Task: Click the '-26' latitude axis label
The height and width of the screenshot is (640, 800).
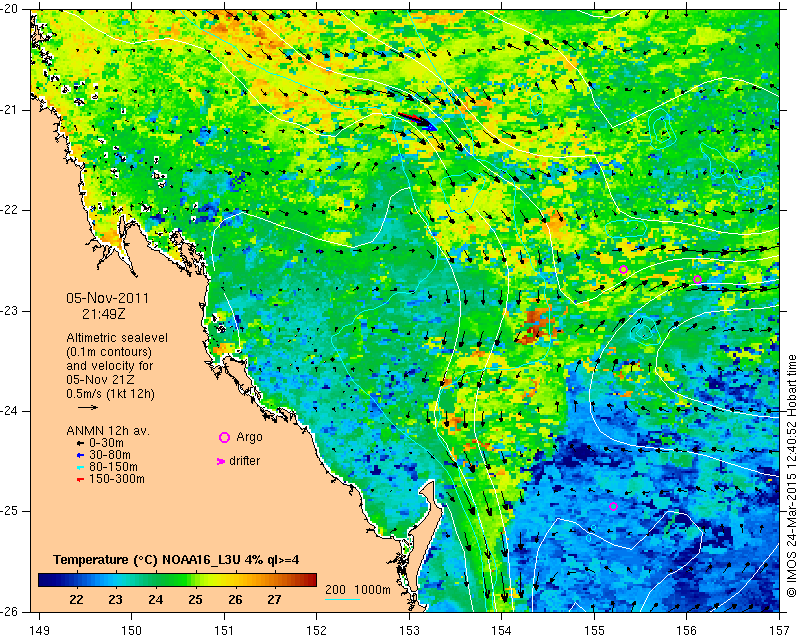Action: coord(10,612)
